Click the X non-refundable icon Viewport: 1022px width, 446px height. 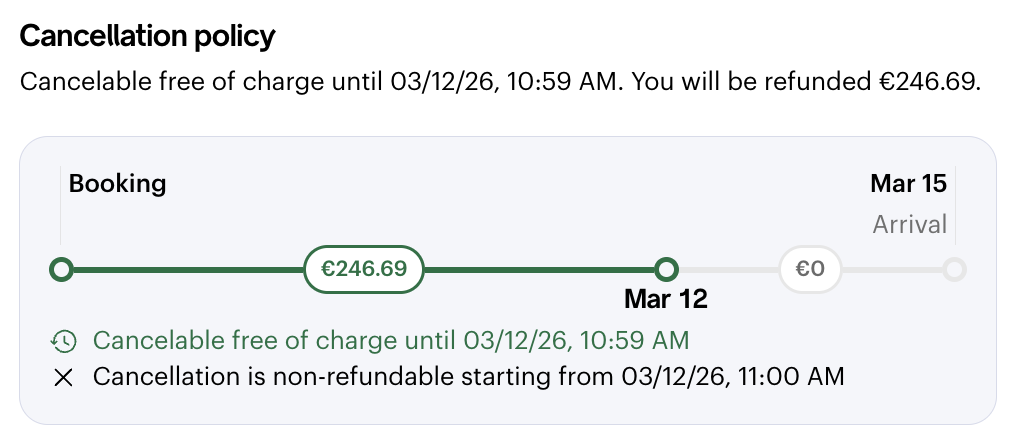tap(64, 378)
